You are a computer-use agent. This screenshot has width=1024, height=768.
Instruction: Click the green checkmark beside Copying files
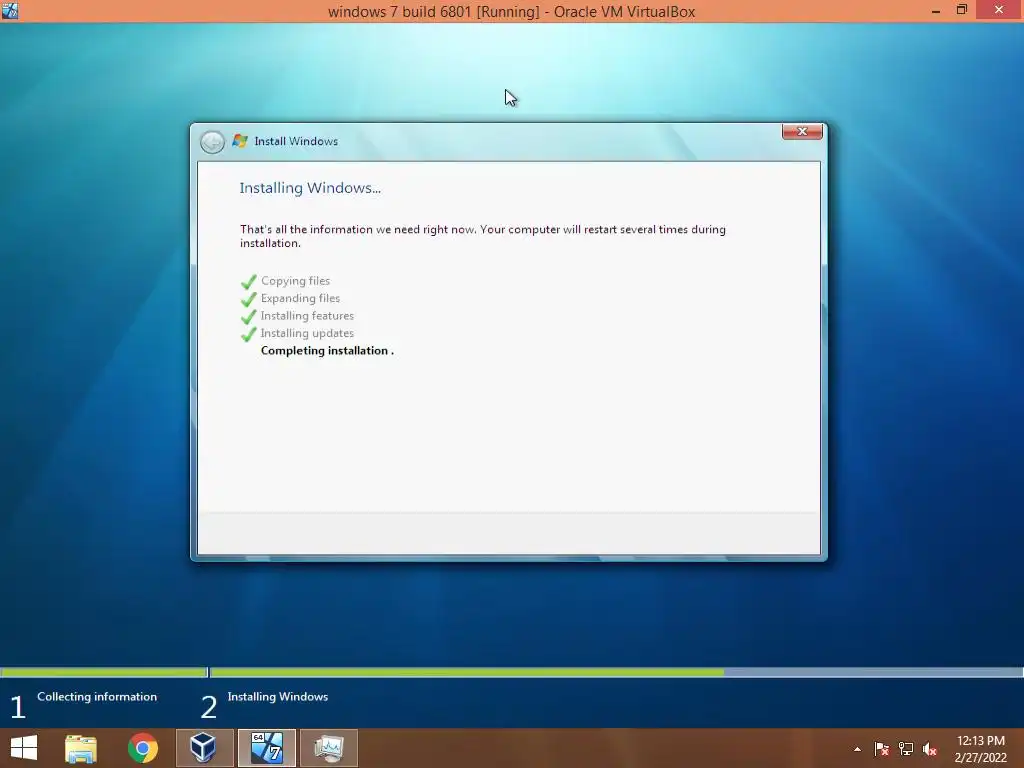(248, 281)
